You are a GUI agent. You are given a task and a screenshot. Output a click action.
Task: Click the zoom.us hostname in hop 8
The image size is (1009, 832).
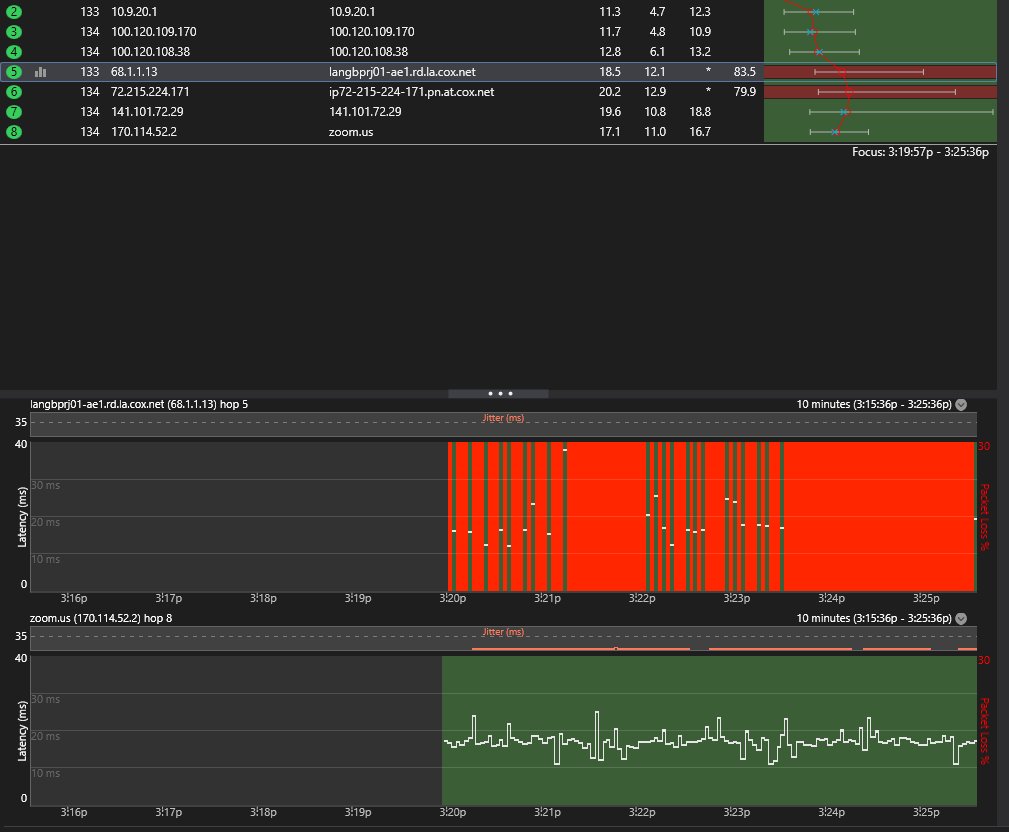[x=351, y=132]
